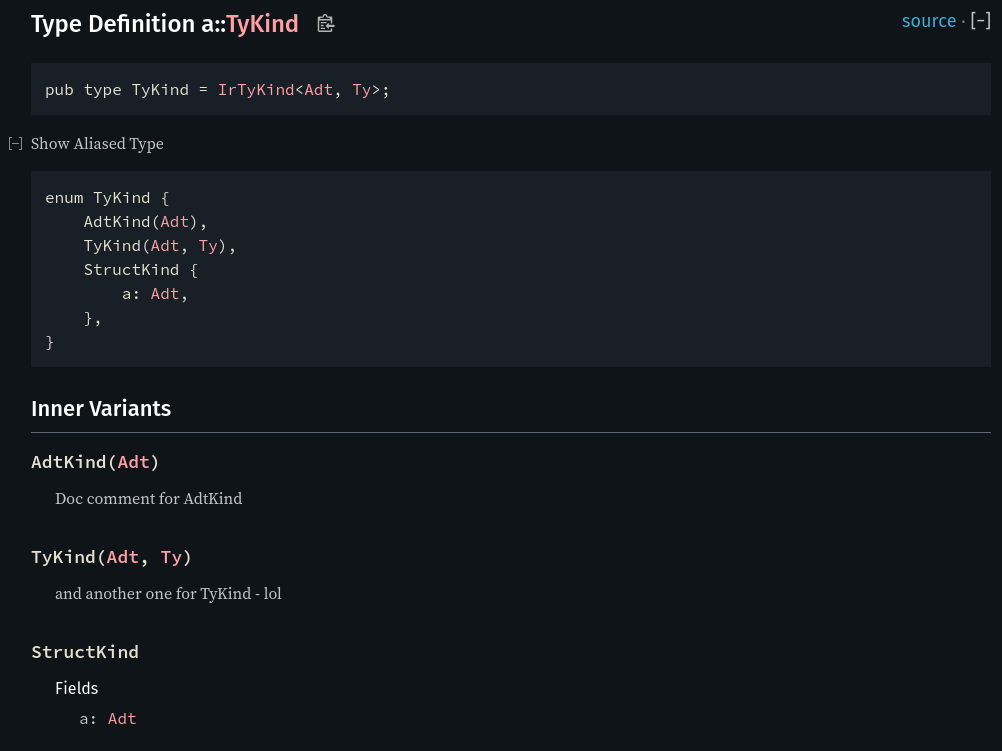This screenshot has width=1002, height=751.
Task: Collapse all sections with the [−] control
Action: coord(980,20)
